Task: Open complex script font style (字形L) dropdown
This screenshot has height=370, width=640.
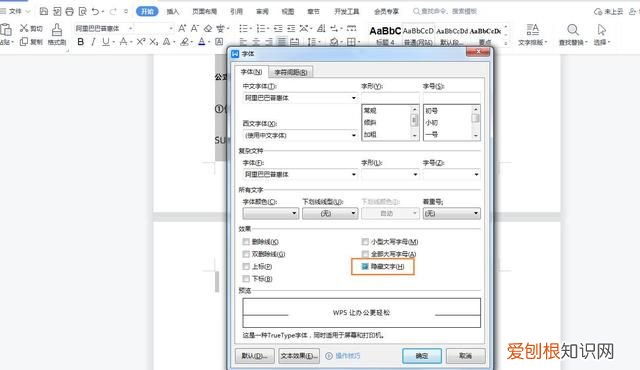Action: coord(415,174)
